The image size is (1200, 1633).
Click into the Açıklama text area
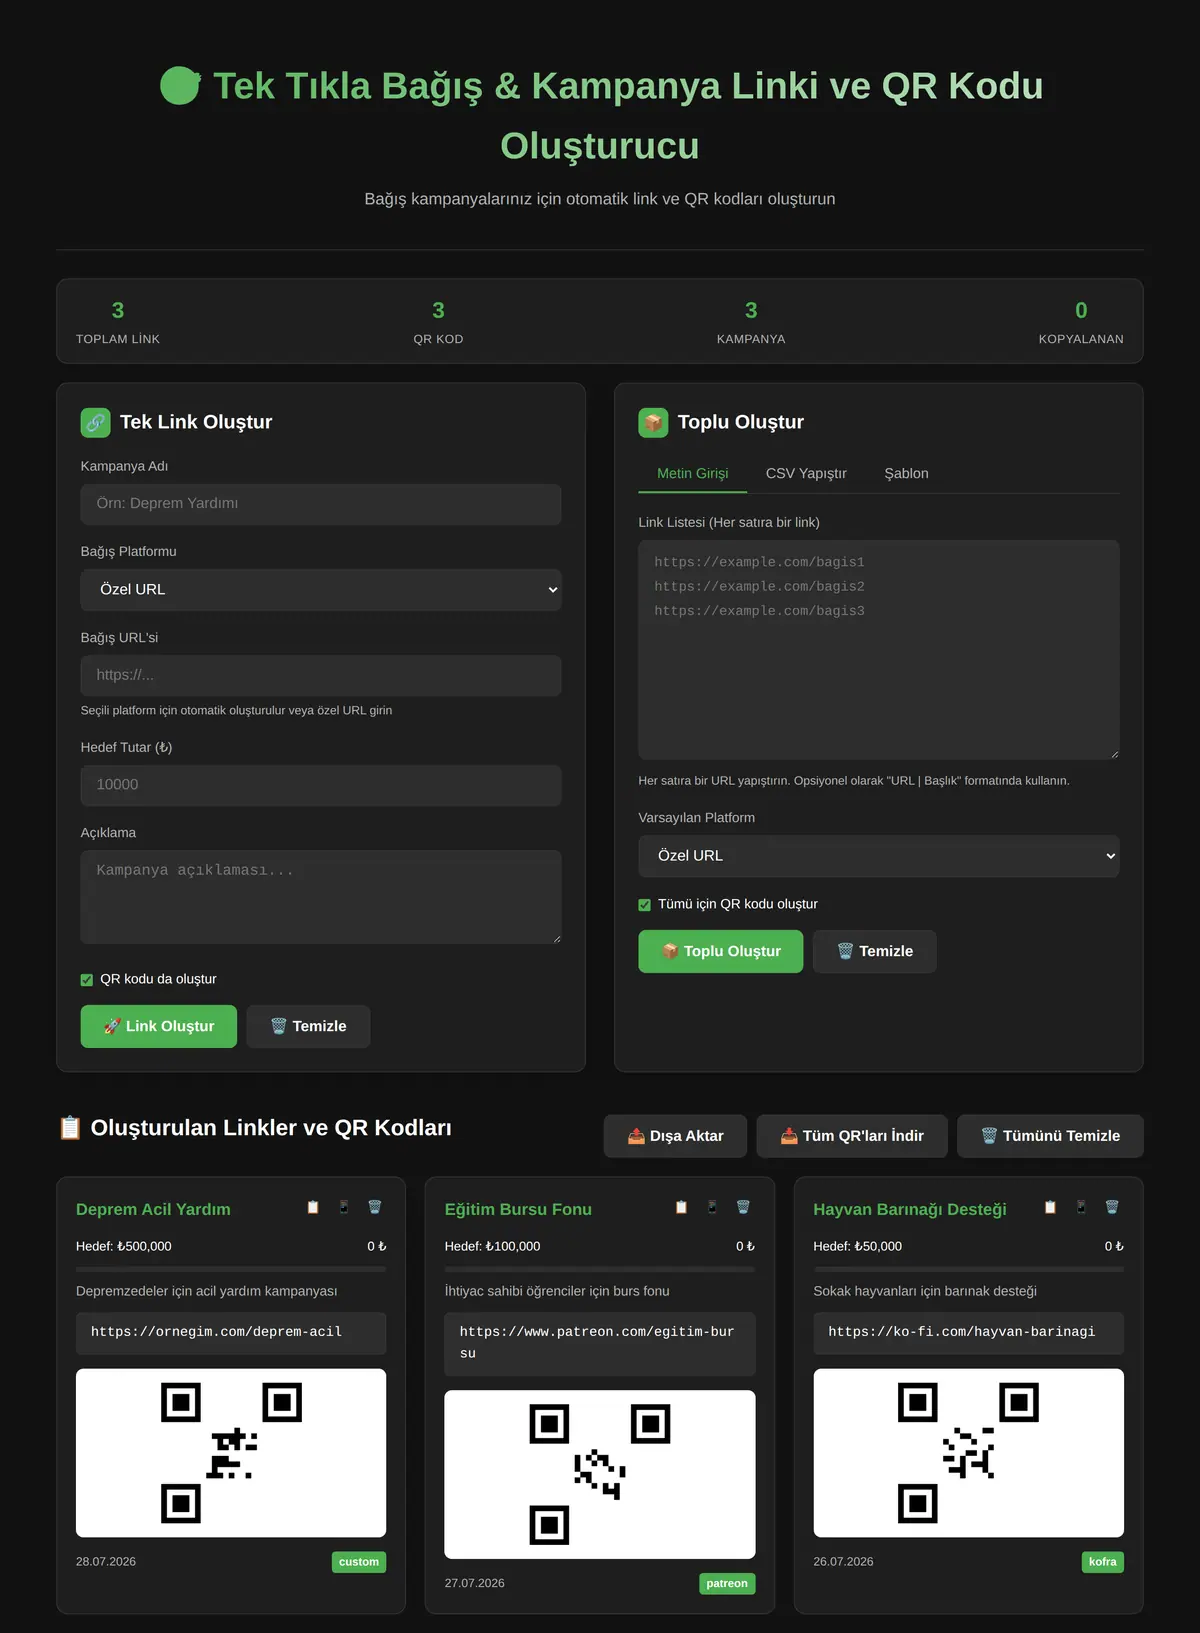321,897
